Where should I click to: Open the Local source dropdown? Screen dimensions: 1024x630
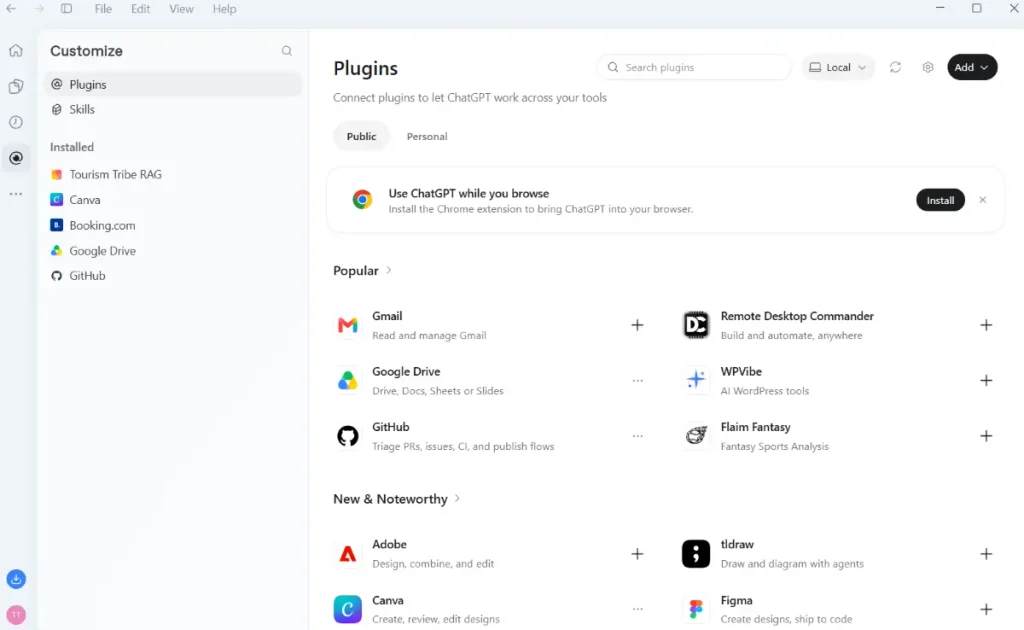(838, 67)
